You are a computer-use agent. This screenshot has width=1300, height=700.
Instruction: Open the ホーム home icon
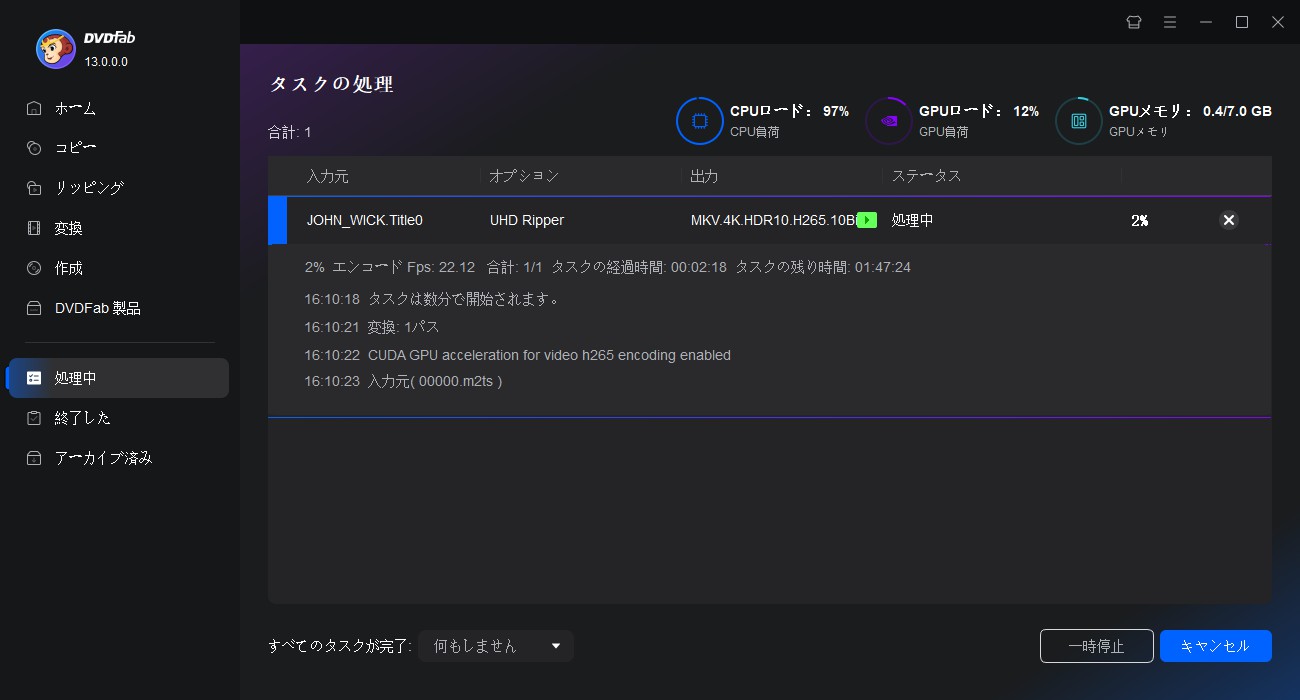pyautogui.click(x=34, y=108)
